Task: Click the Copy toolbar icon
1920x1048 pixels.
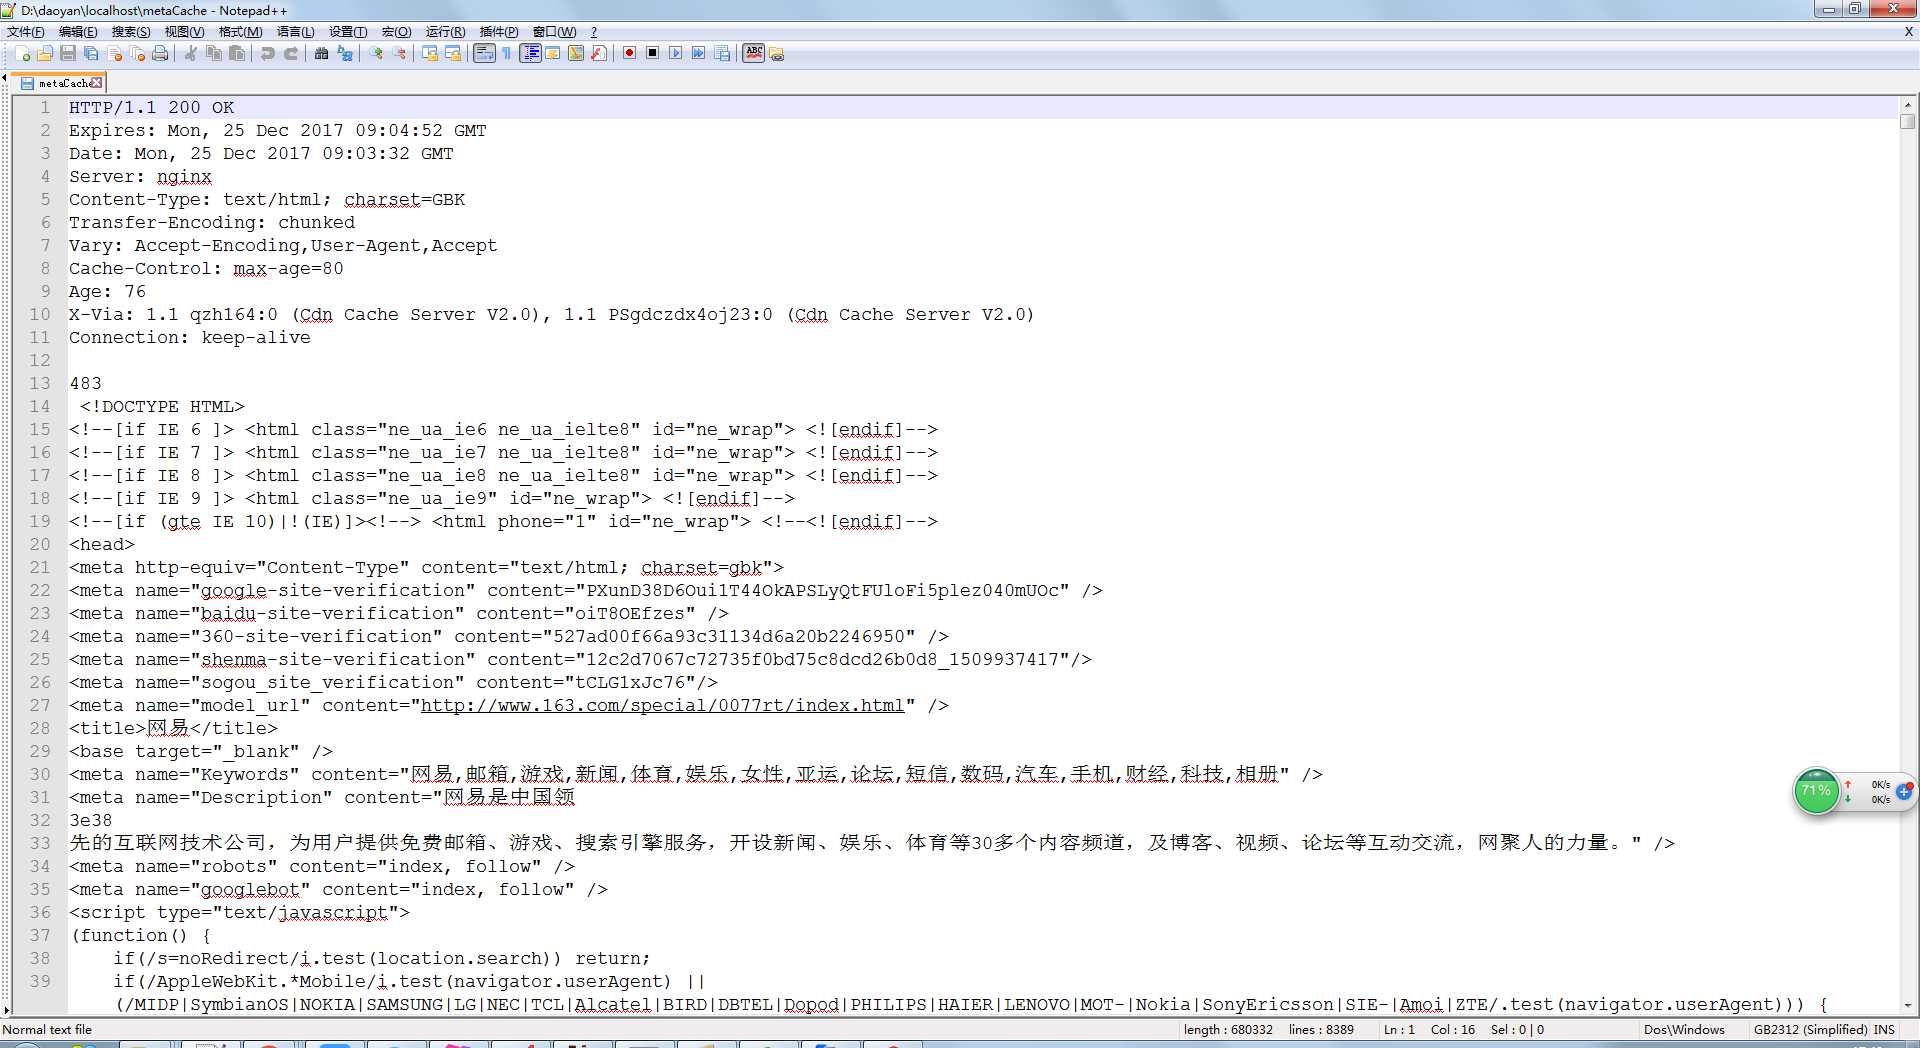Action: (213, 54)
